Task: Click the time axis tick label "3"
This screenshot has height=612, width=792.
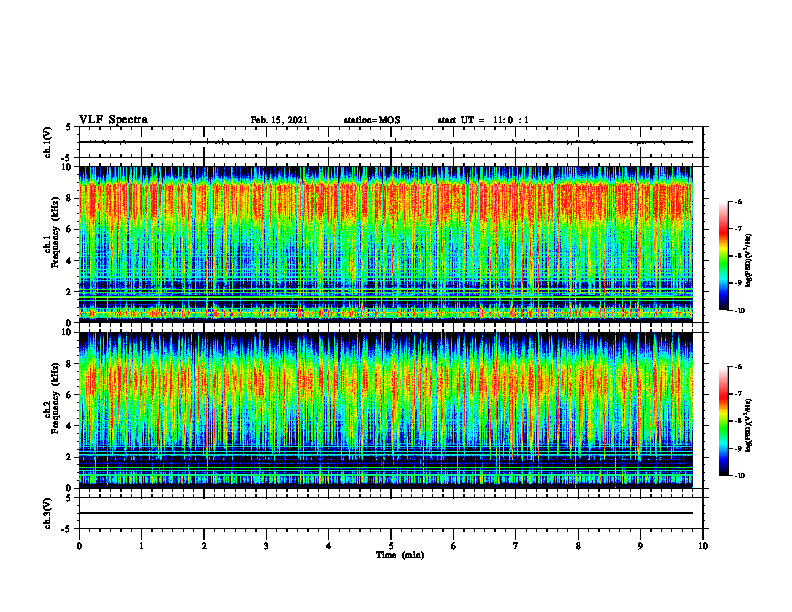Action: 266,546
